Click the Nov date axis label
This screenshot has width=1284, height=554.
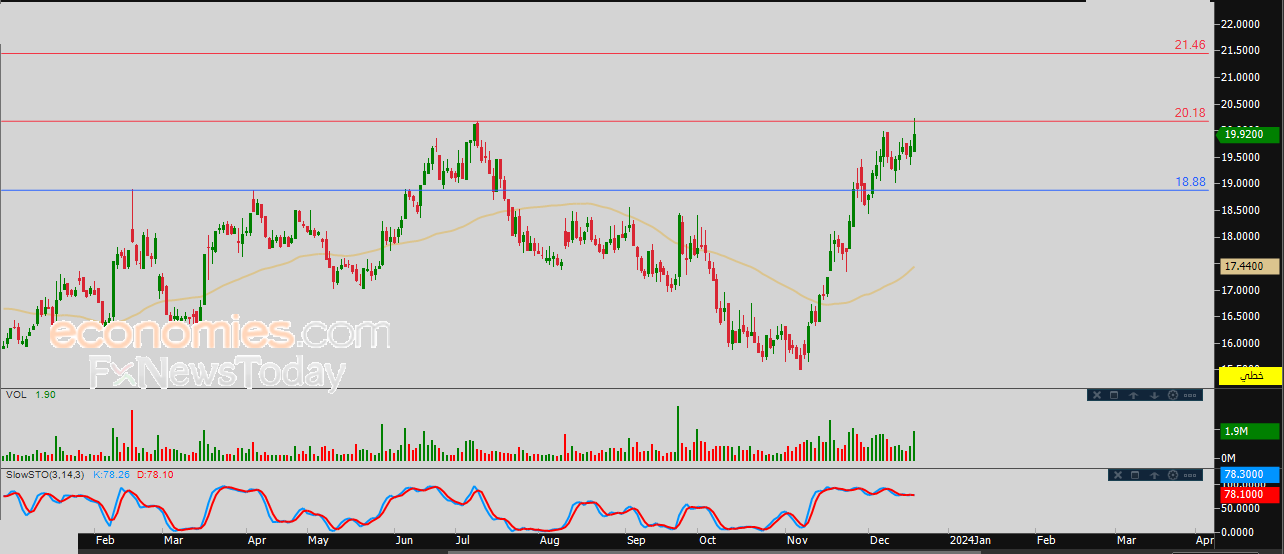pyautogui.click(x=797, y=540)
